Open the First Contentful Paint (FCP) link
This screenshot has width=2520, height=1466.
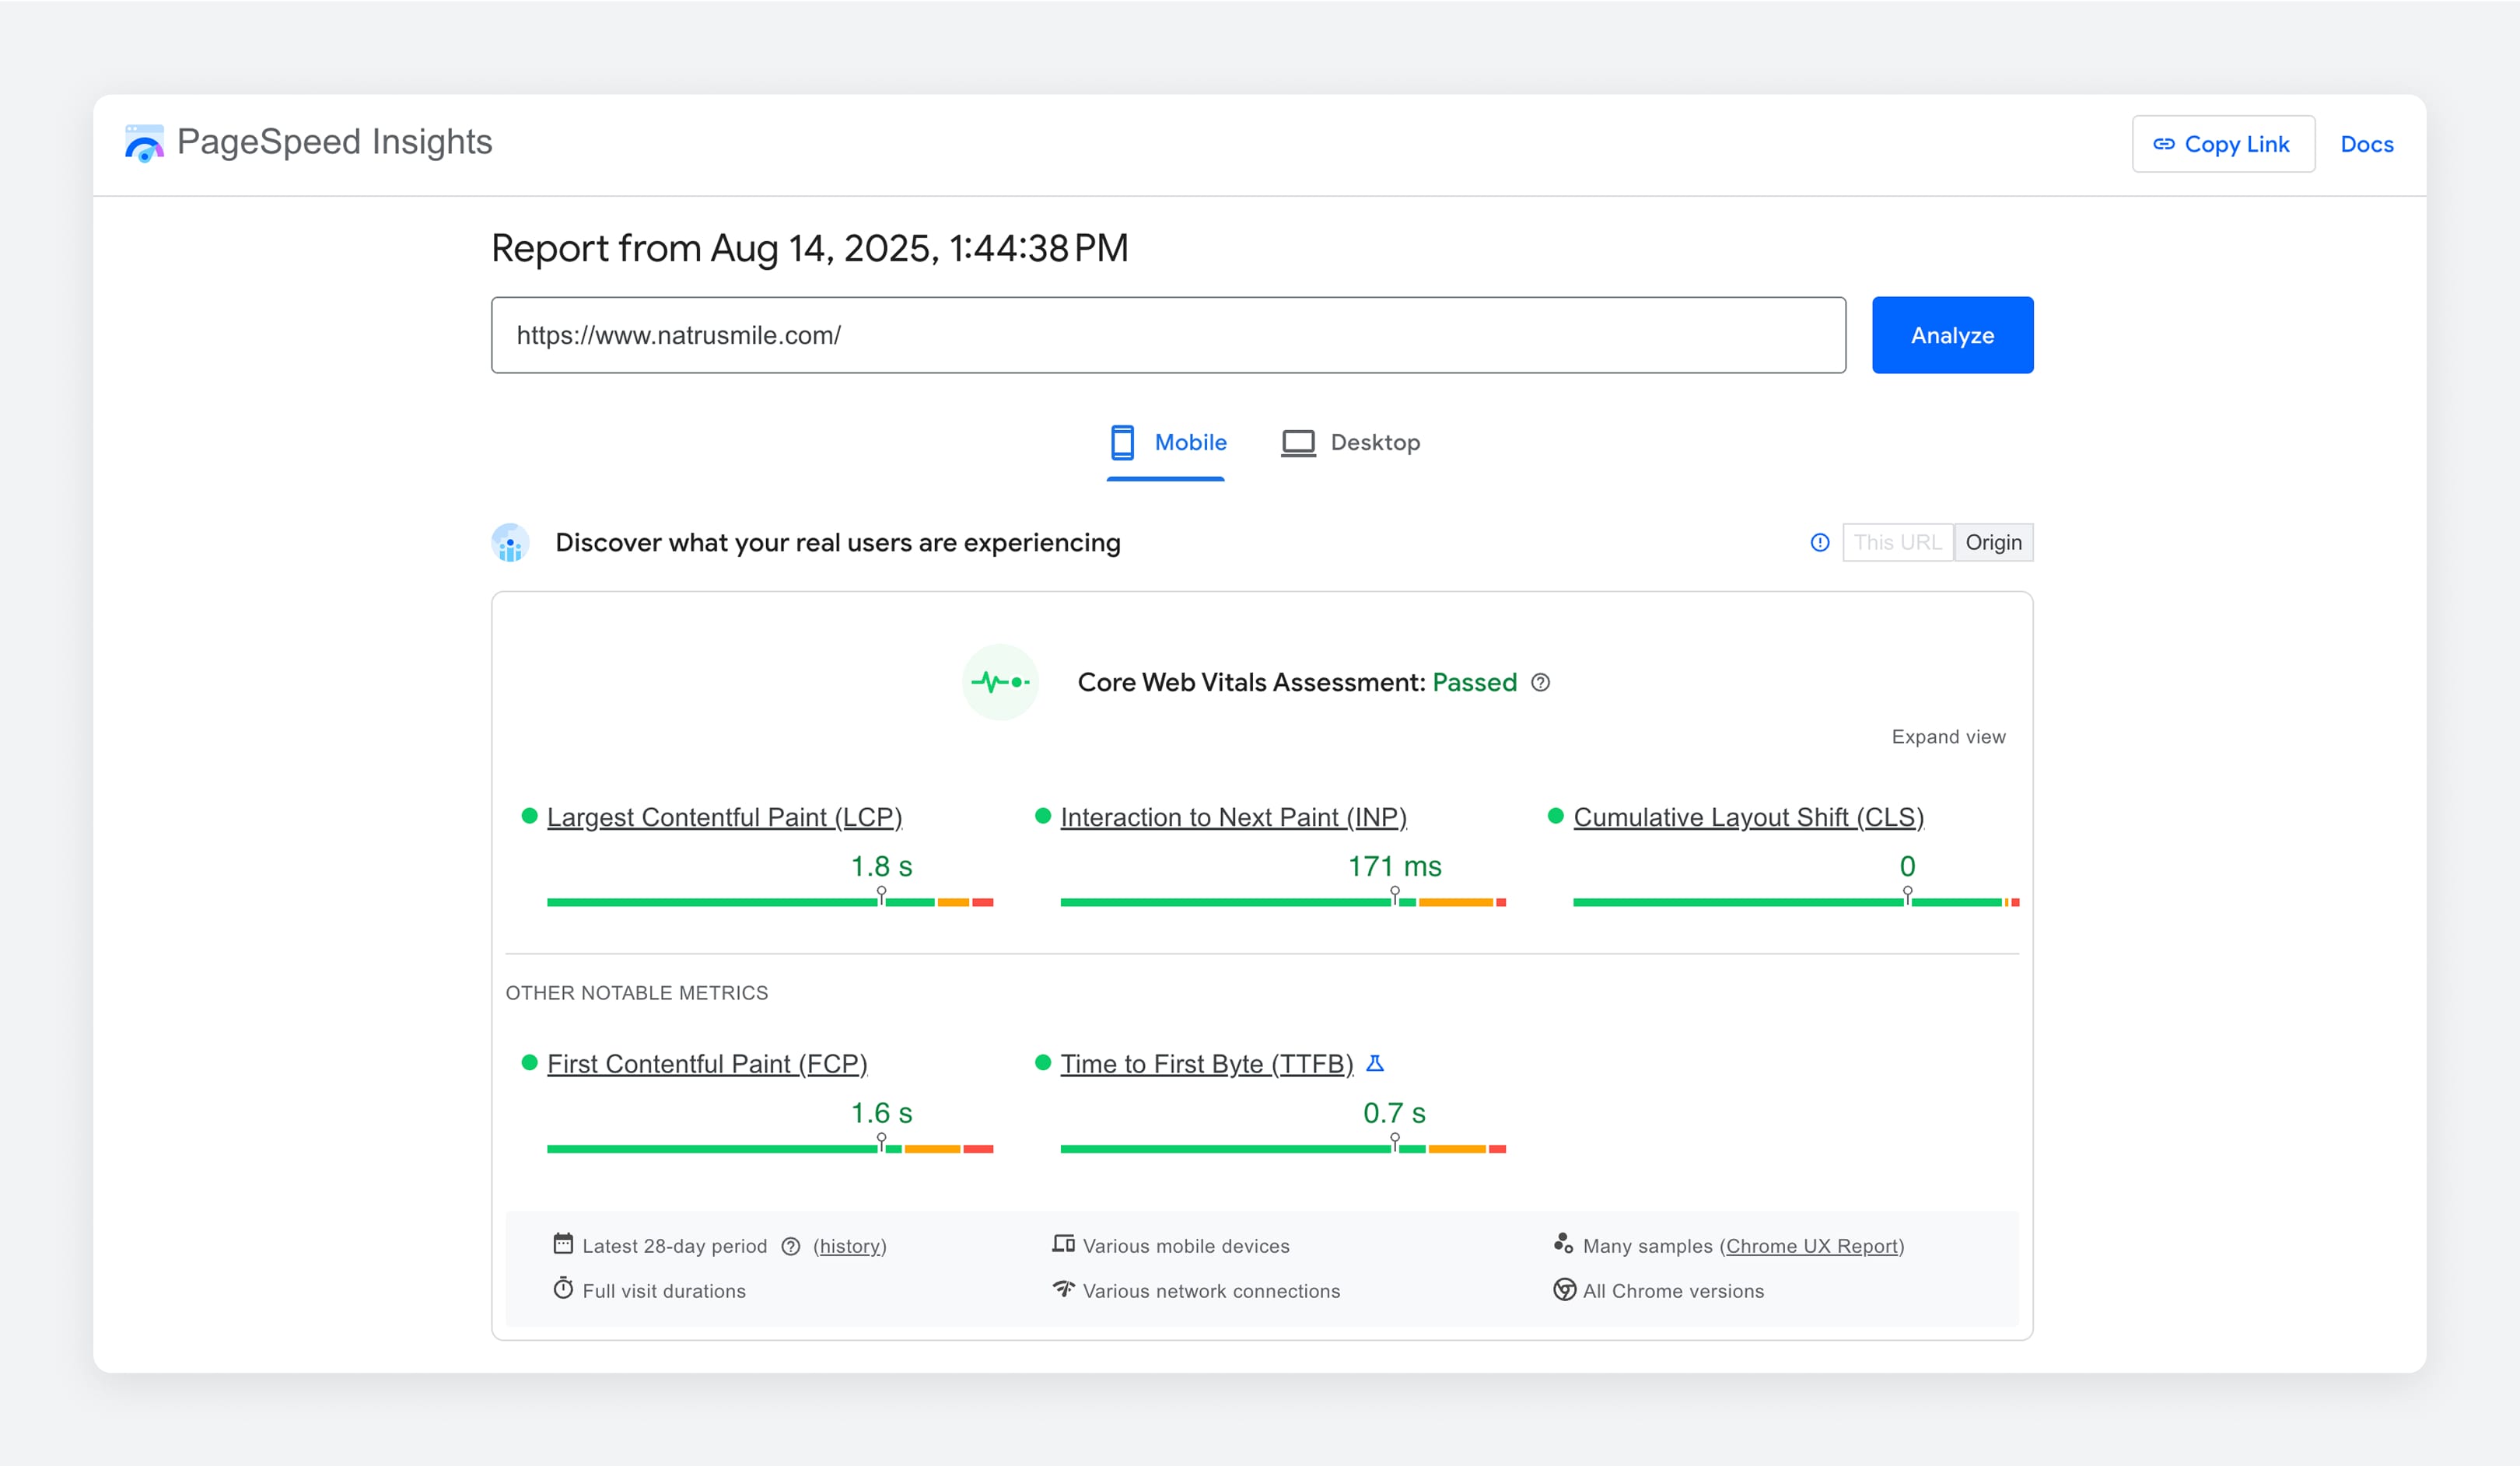tap(707, 1064)
